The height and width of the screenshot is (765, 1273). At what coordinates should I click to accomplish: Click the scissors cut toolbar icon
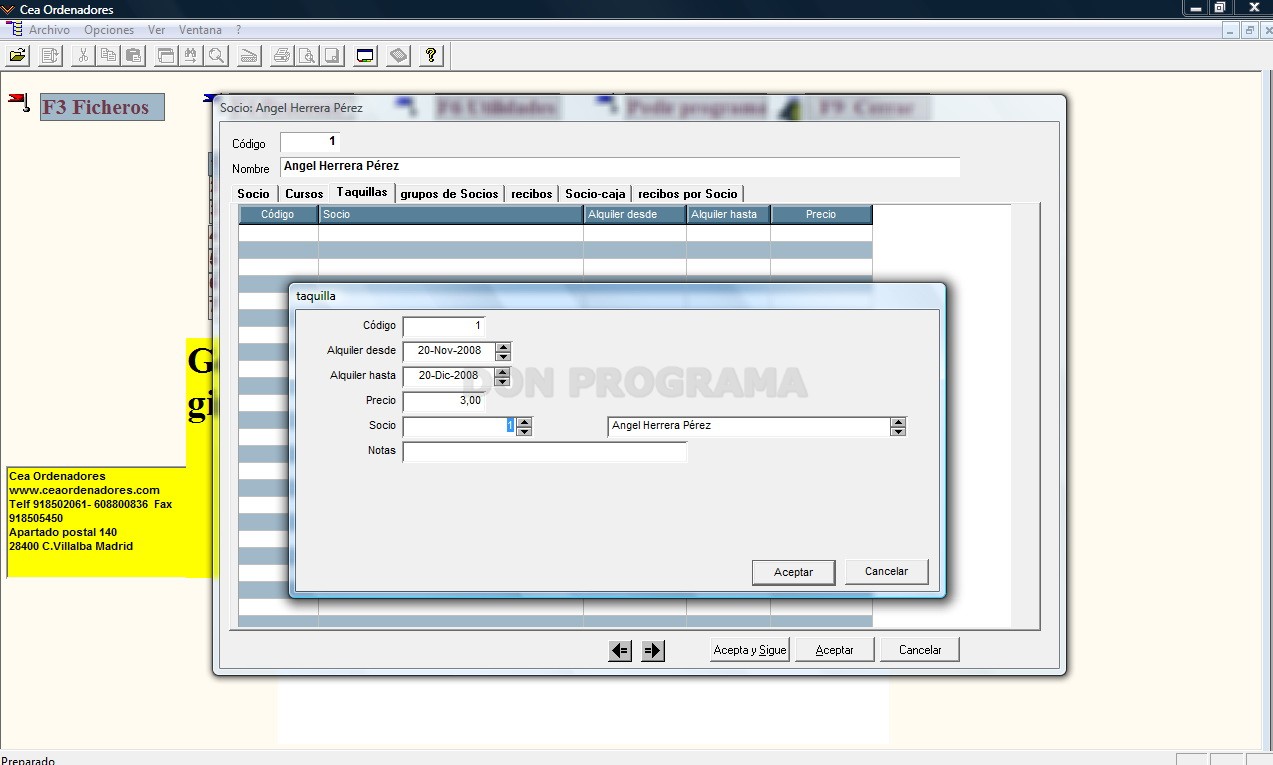coord(83,56)
